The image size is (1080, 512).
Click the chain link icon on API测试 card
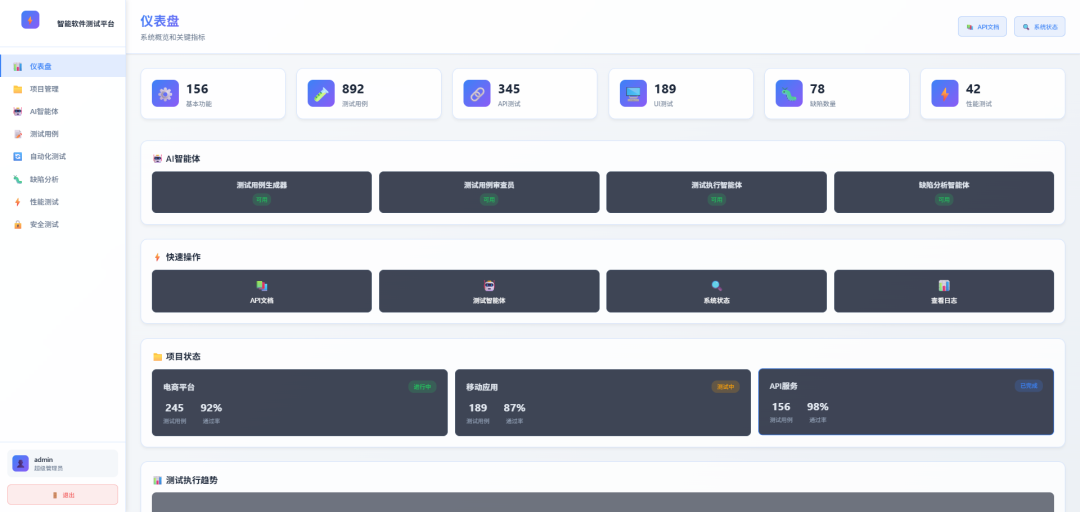pyautogui.click(x=477, y=94)
